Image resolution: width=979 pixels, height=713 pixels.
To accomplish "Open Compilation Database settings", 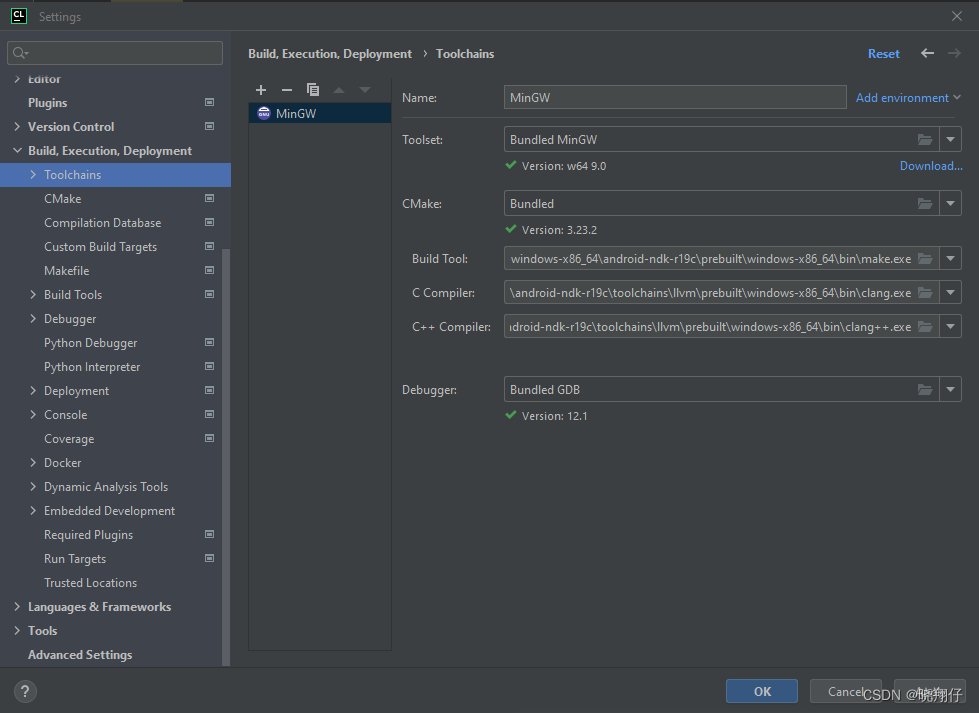I will 102,223.
